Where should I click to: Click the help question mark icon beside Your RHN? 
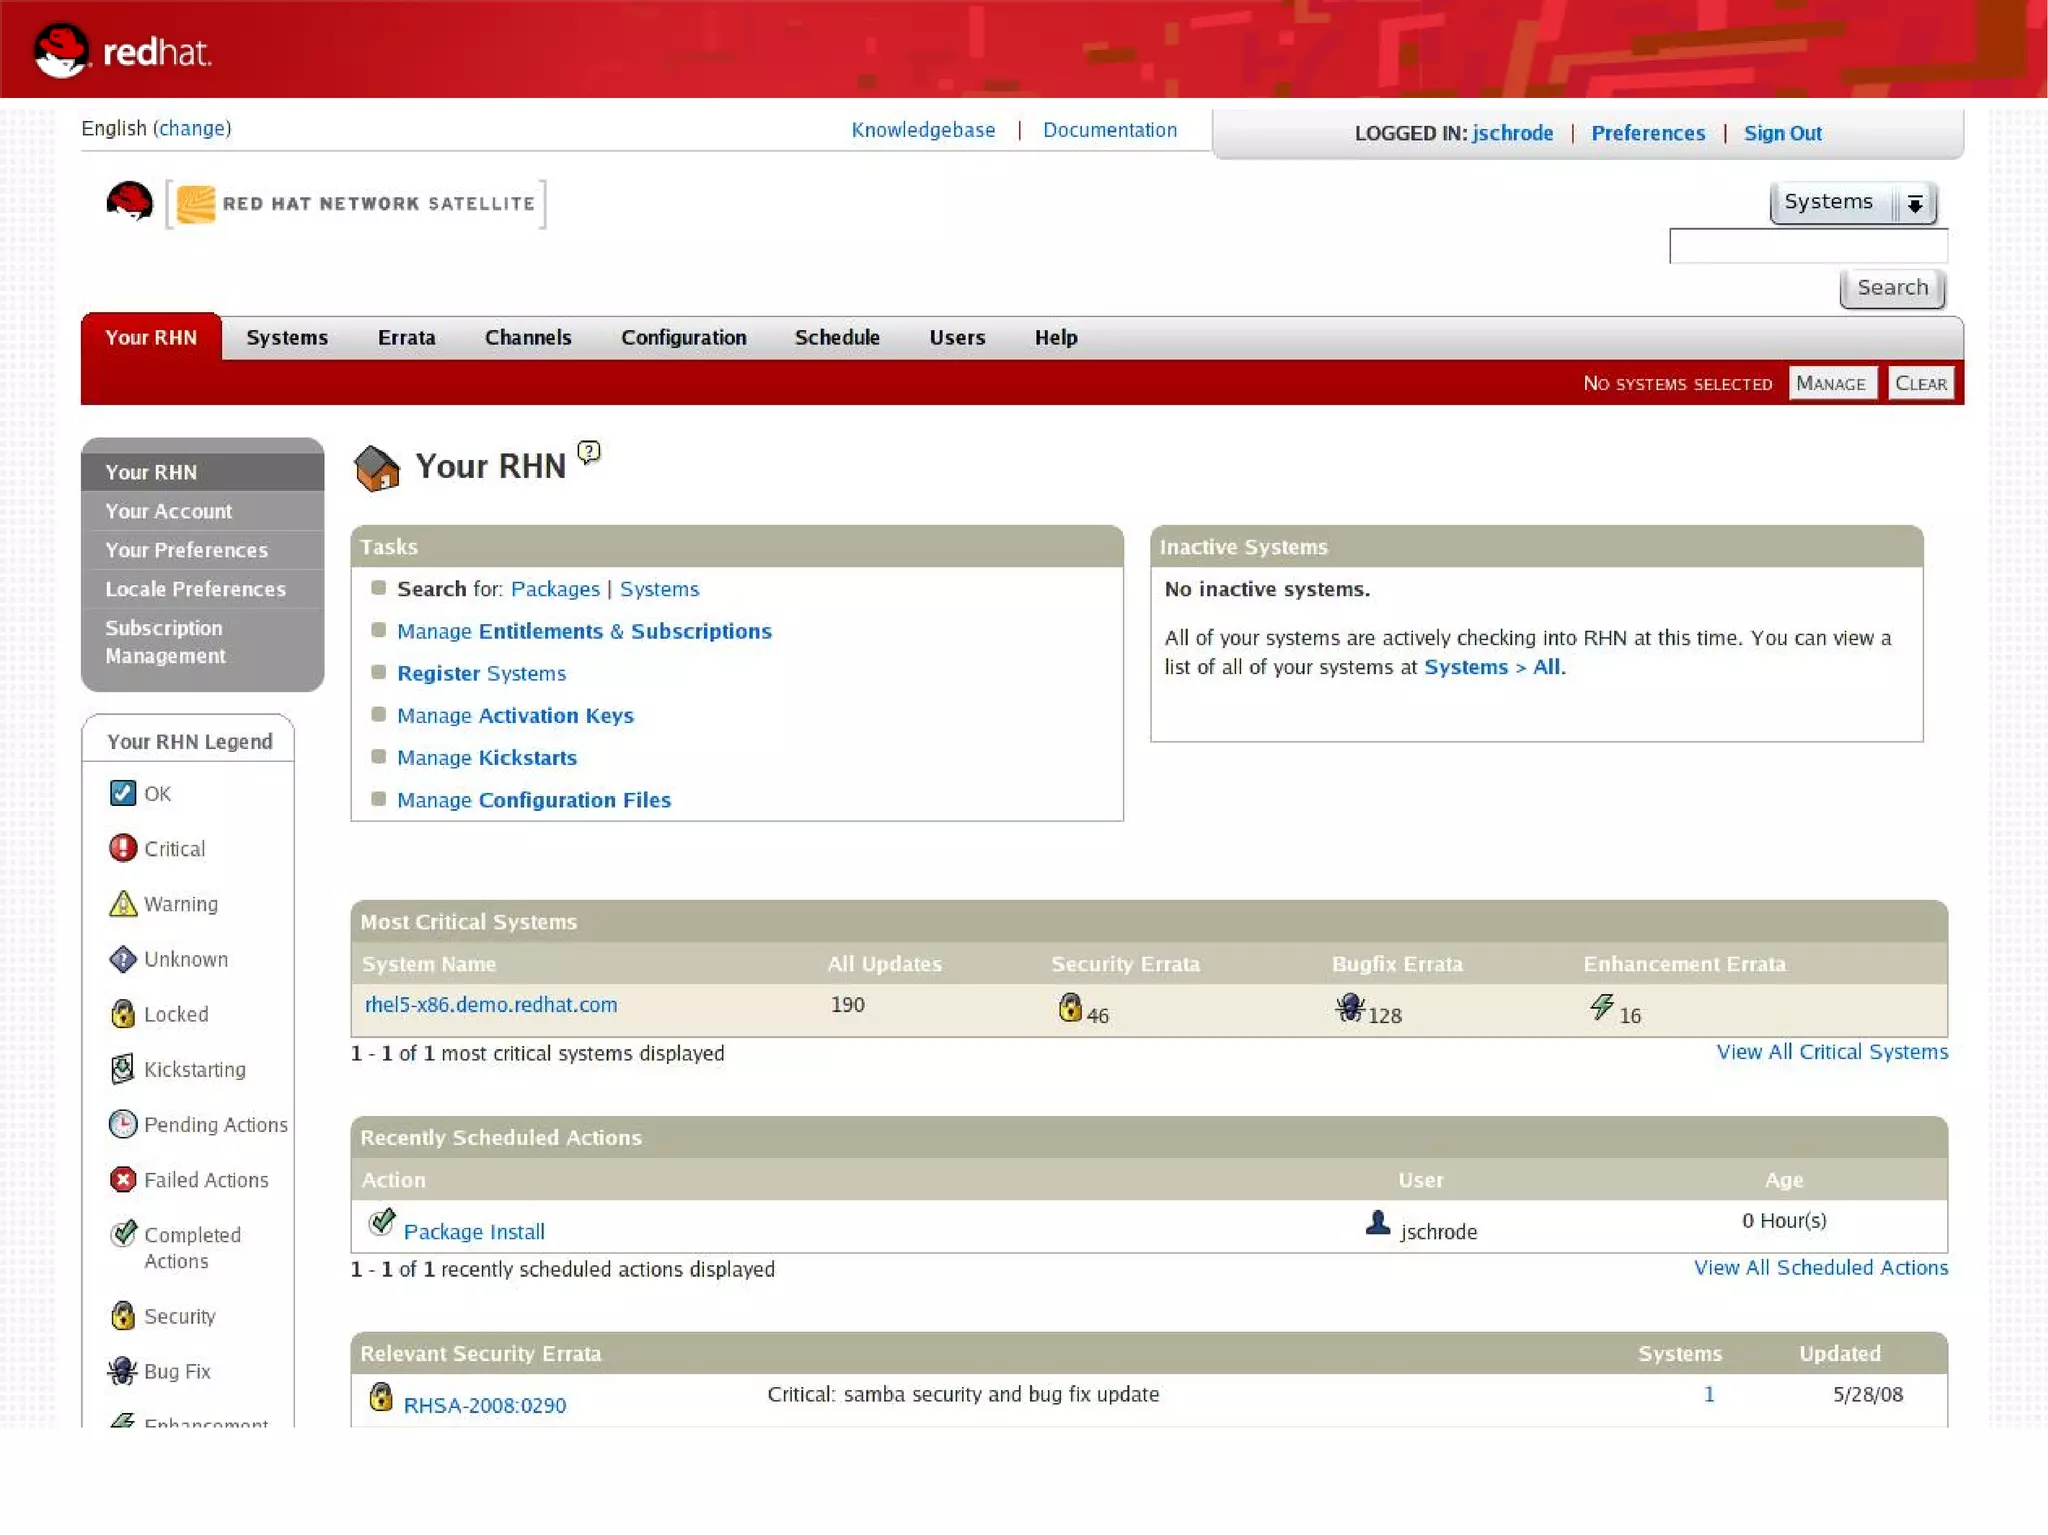tap(589, 453)
